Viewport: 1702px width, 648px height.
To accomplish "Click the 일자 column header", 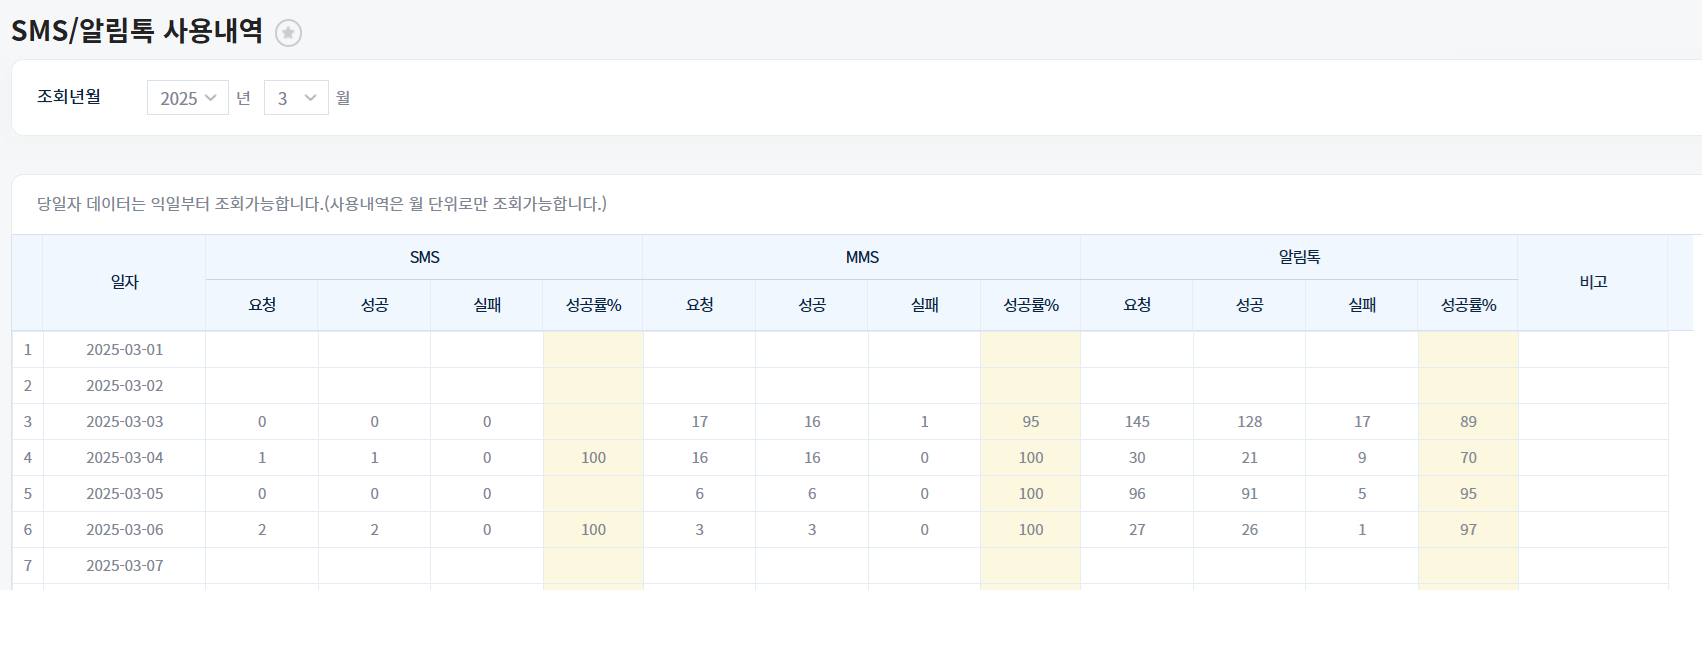I will click(124, 282).
